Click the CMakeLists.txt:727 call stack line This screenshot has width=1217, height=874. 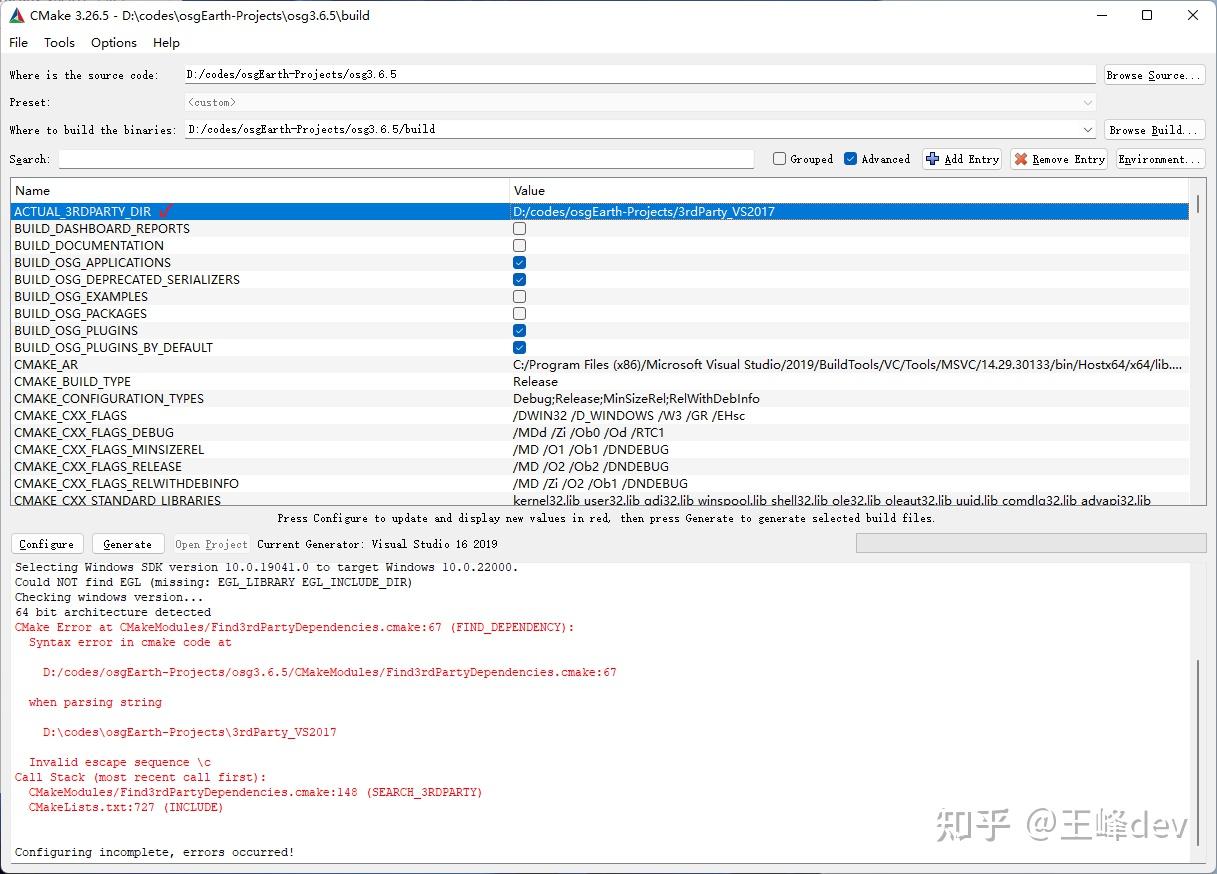pyautogui.click(x=126, y=807)
